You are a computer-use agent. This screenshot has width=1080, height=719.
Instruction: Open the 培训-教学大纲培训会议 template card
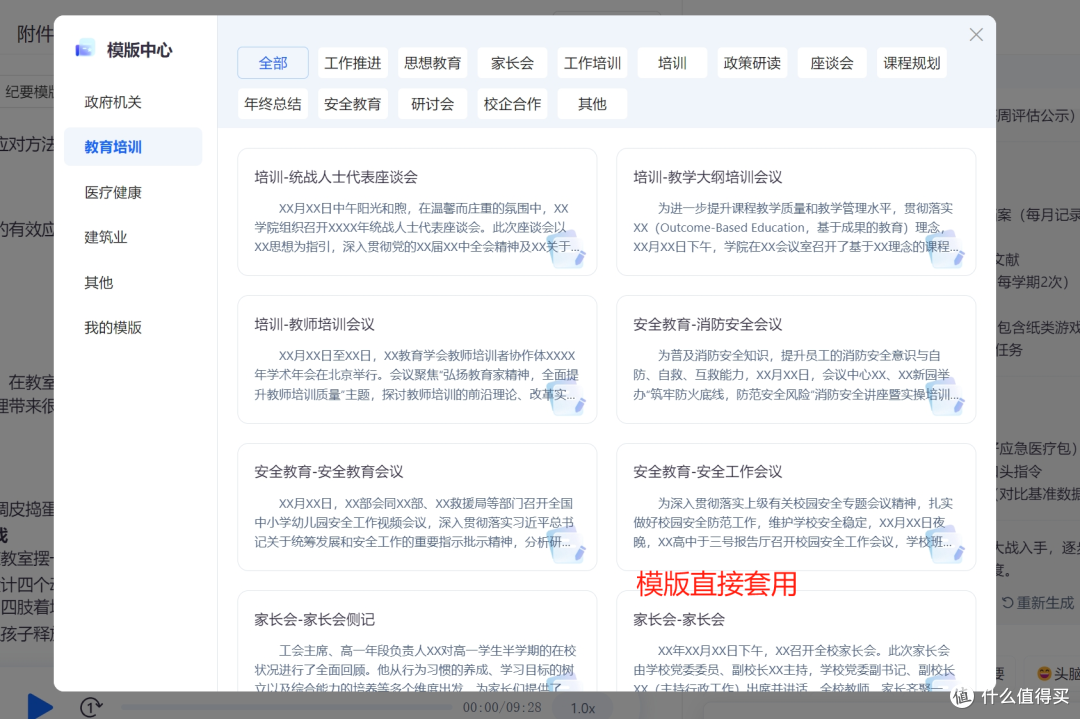[x=796, y=212]
